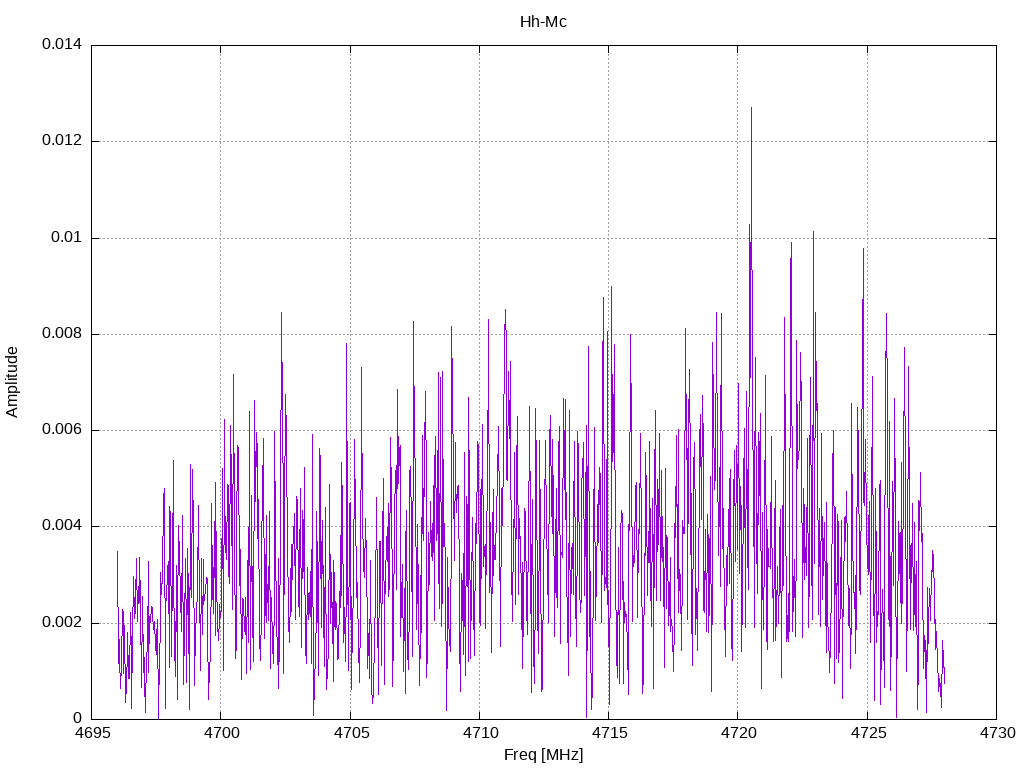Click the 4695 x-axis tick label
The image size is (1024, 768).
(92, 733)
